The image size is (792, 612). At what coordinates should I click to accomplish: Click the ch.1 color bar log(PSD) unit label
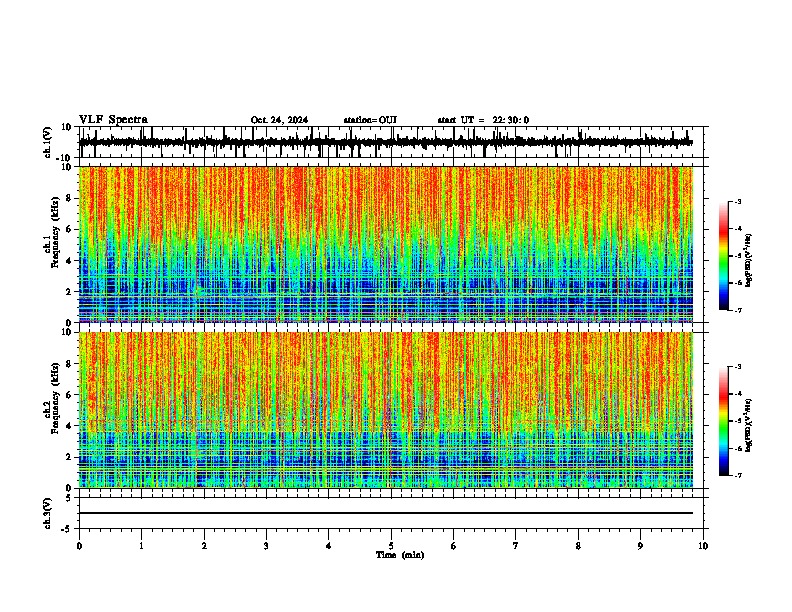pos(749,260)
